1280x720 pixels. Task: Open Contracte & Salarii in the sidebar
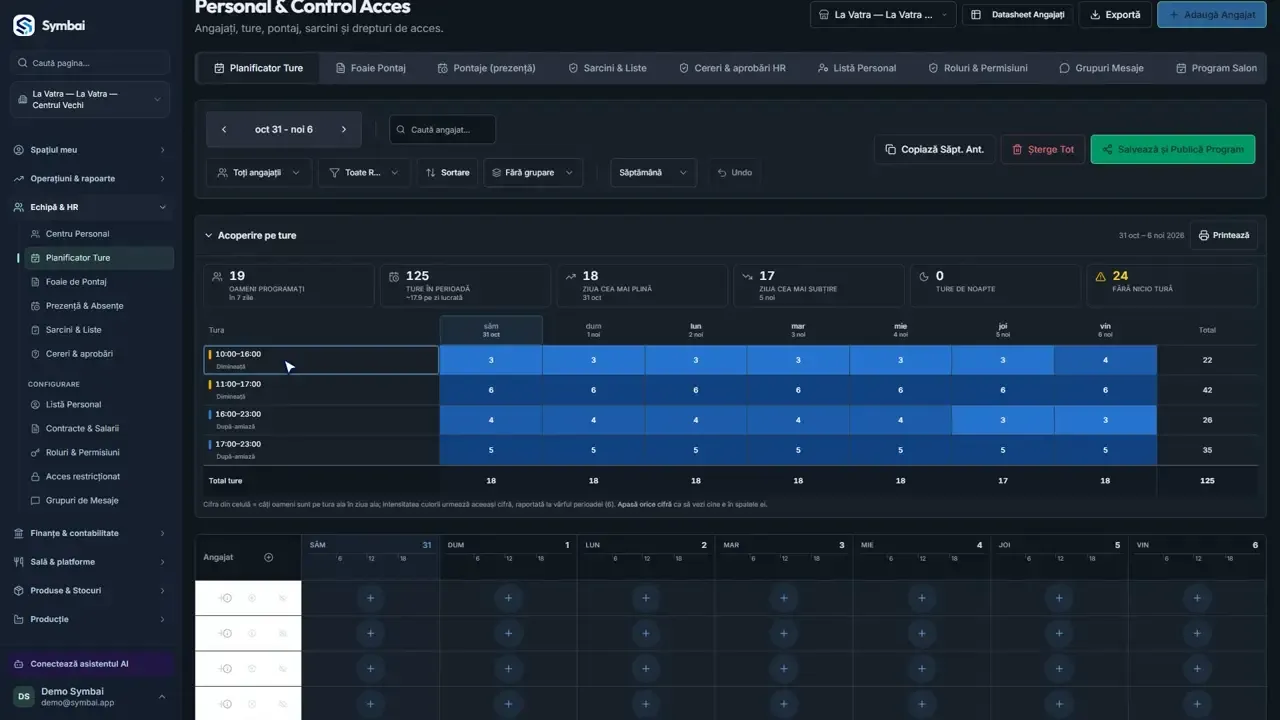click(x=98, y=428)
